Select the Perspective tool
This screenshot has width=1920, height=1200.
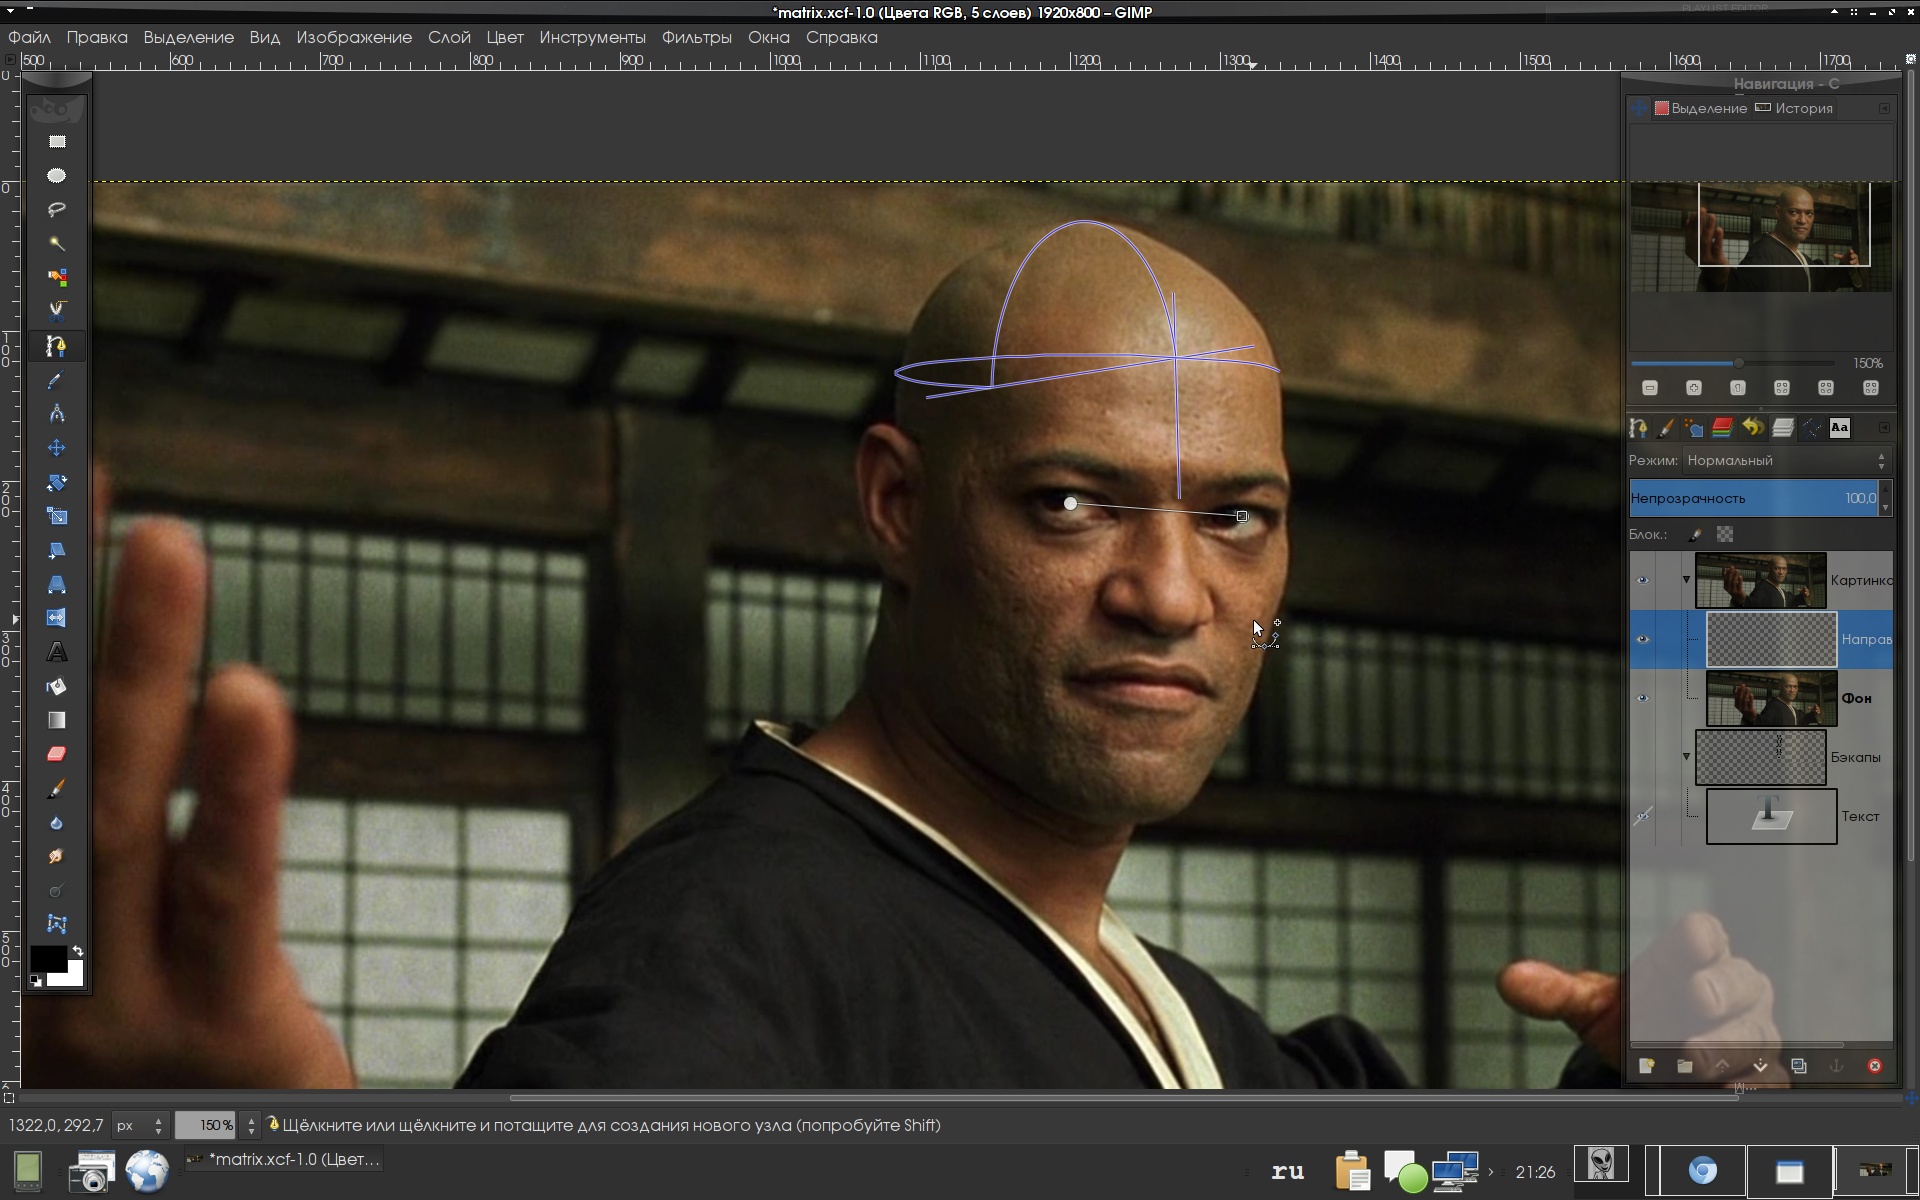[x=57, y=584]
